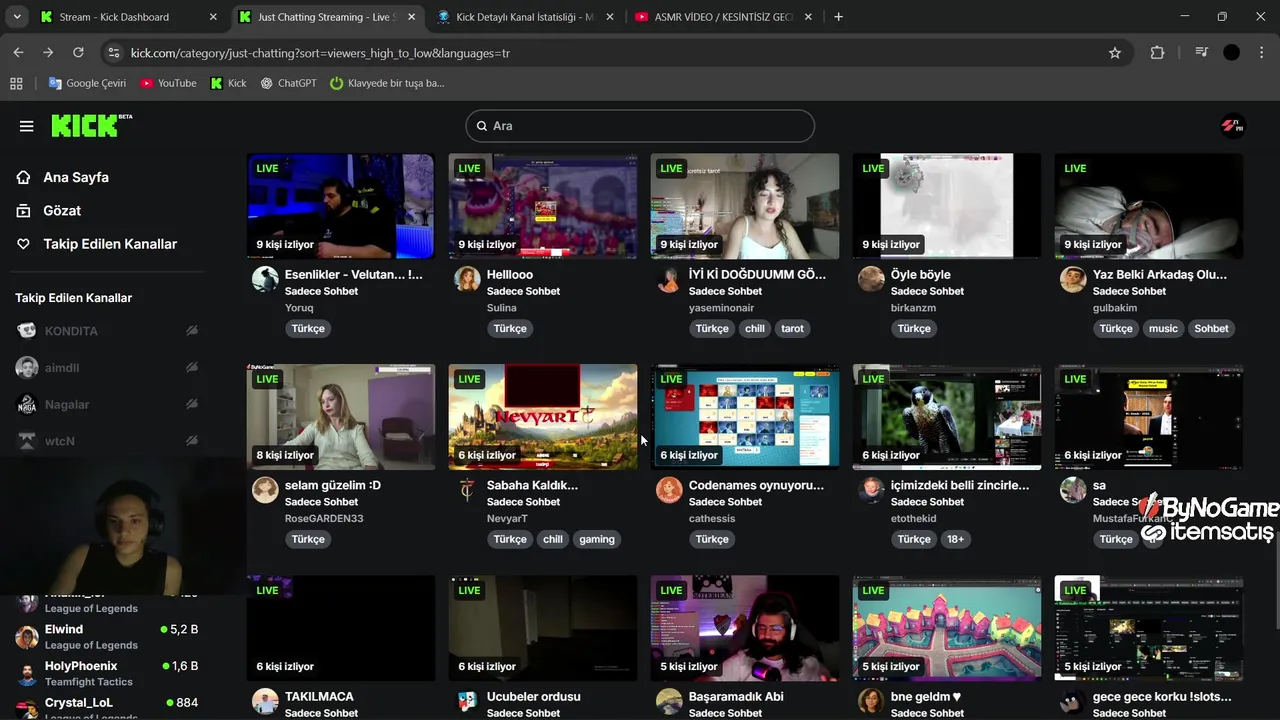
Task: Click RoseGARDEN33 streamer avatar
Action: (265, 490)
